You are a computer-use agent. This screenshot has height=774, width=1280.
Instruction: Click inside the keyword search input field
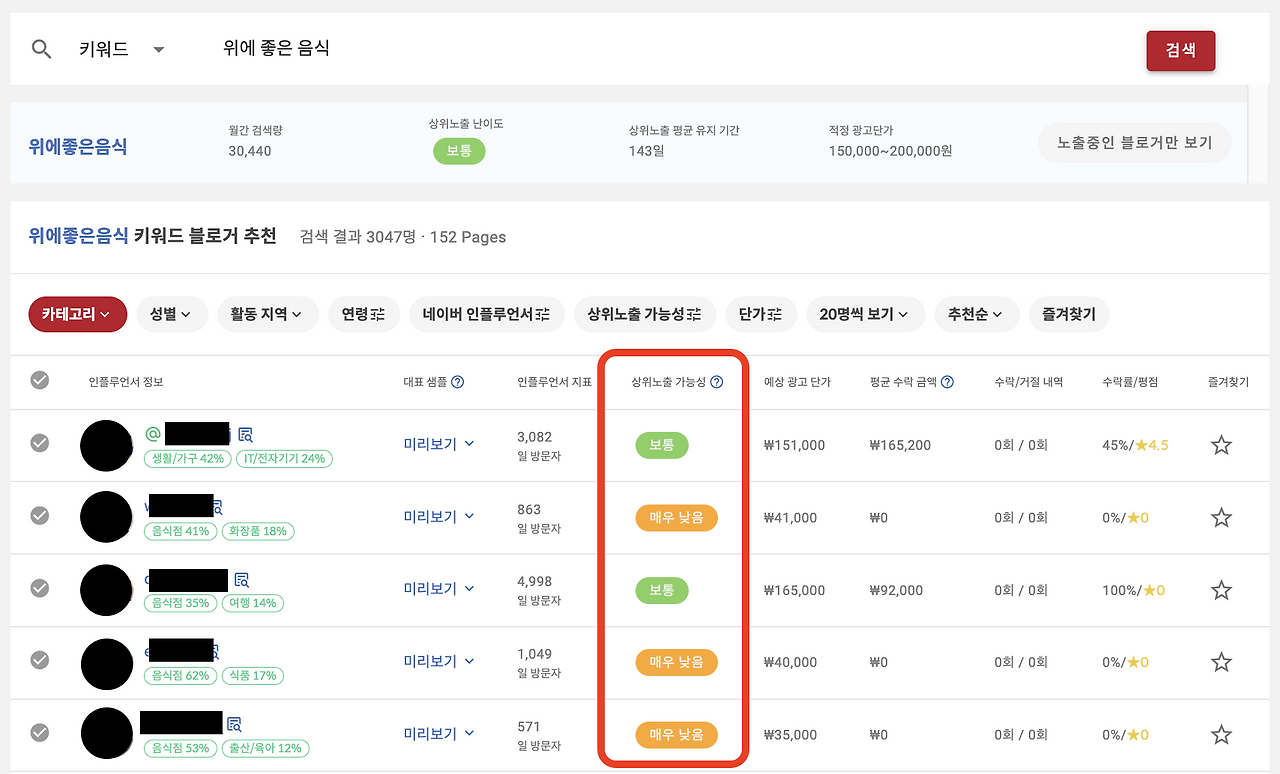click(400, 47)
